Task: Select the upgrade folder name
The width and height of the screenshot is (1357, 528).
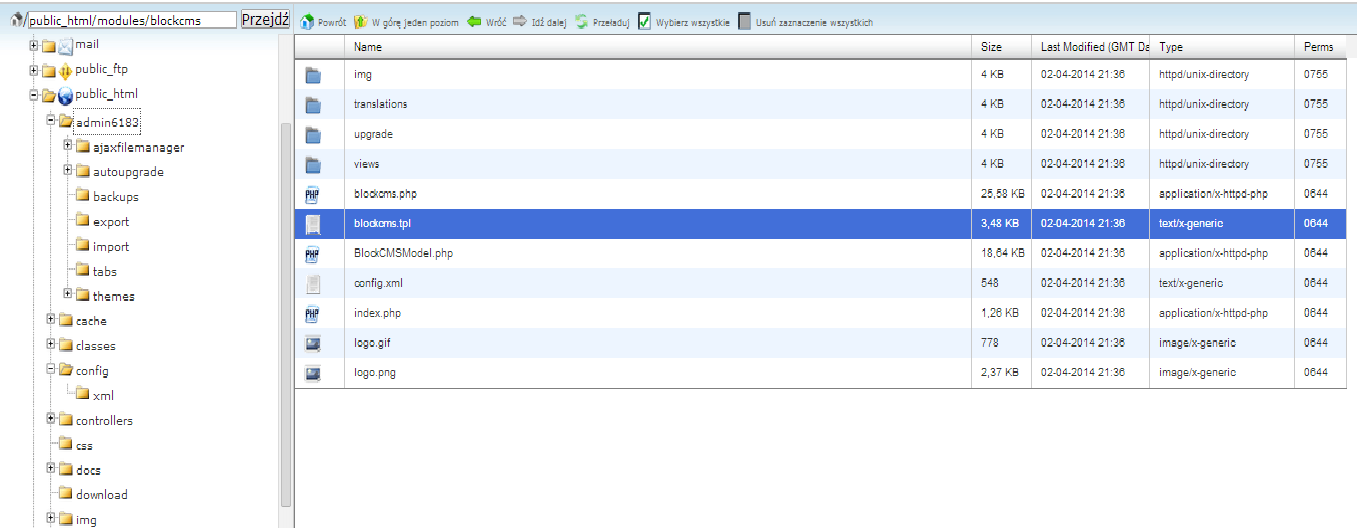Action: point(373,134)
